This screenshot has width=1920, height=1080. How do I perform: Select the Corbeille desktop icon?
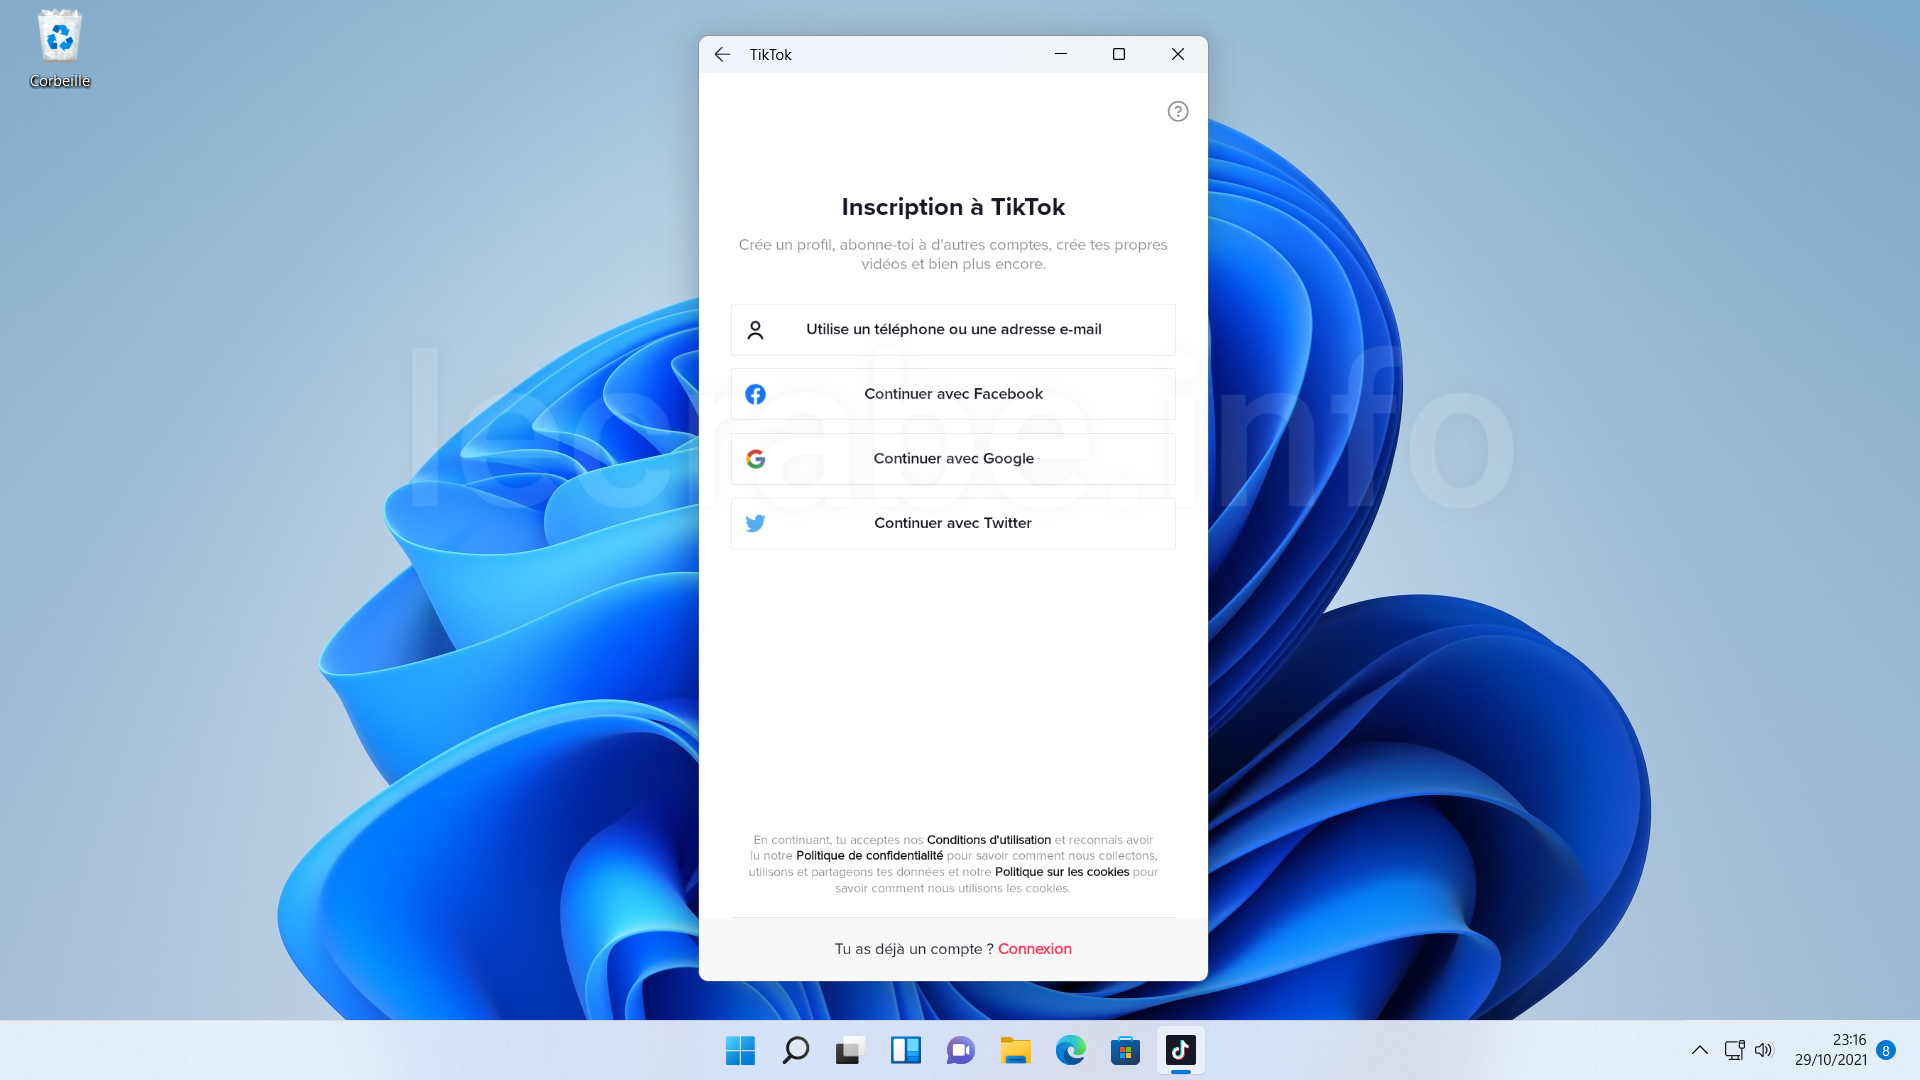click(x=60, y=49)
